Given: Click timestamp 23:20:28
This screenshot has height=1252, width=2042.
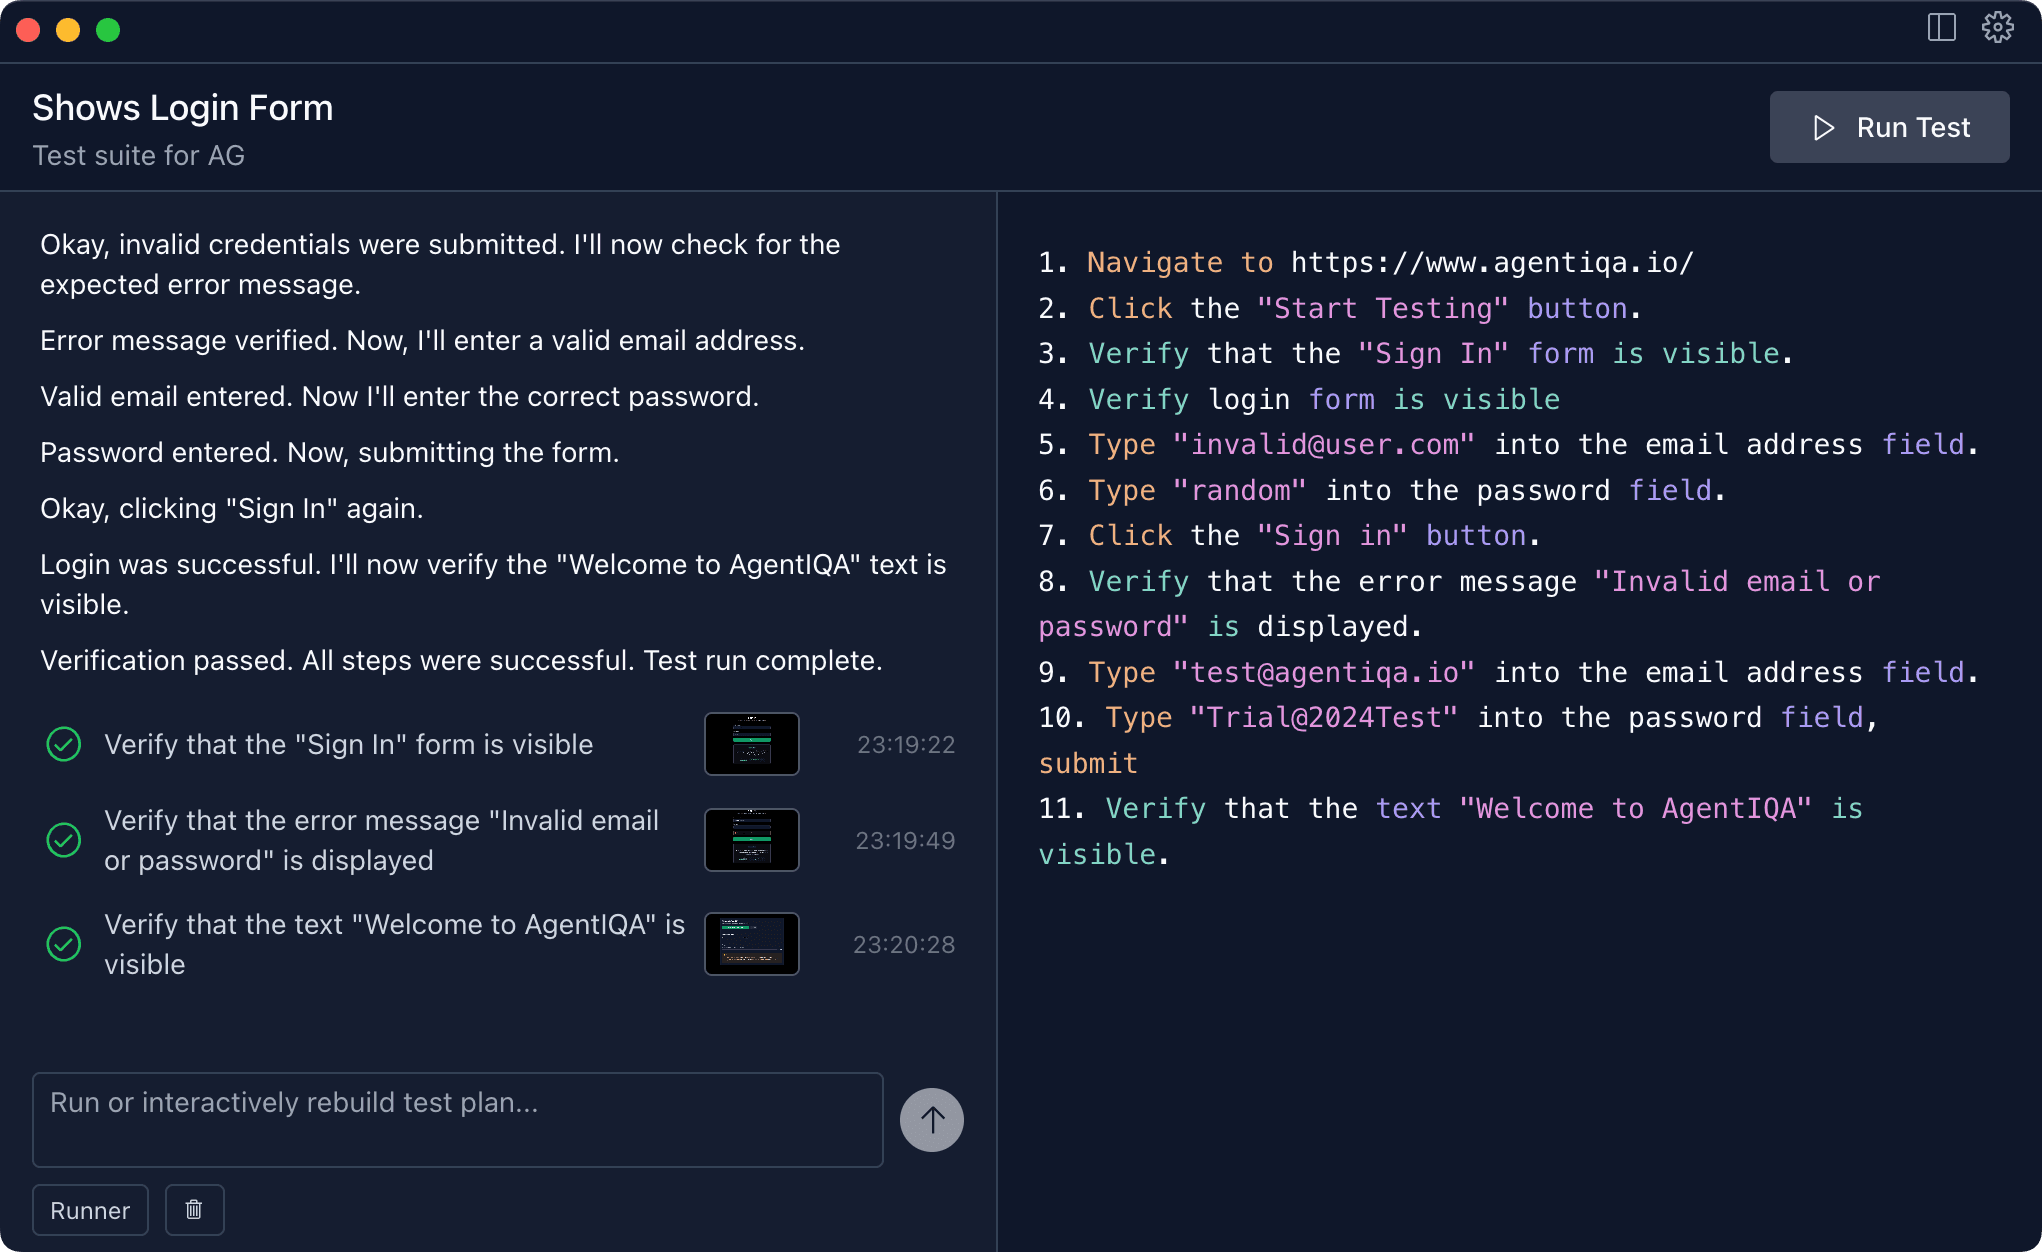Looking at the screenshot, I should click(904, 943).
